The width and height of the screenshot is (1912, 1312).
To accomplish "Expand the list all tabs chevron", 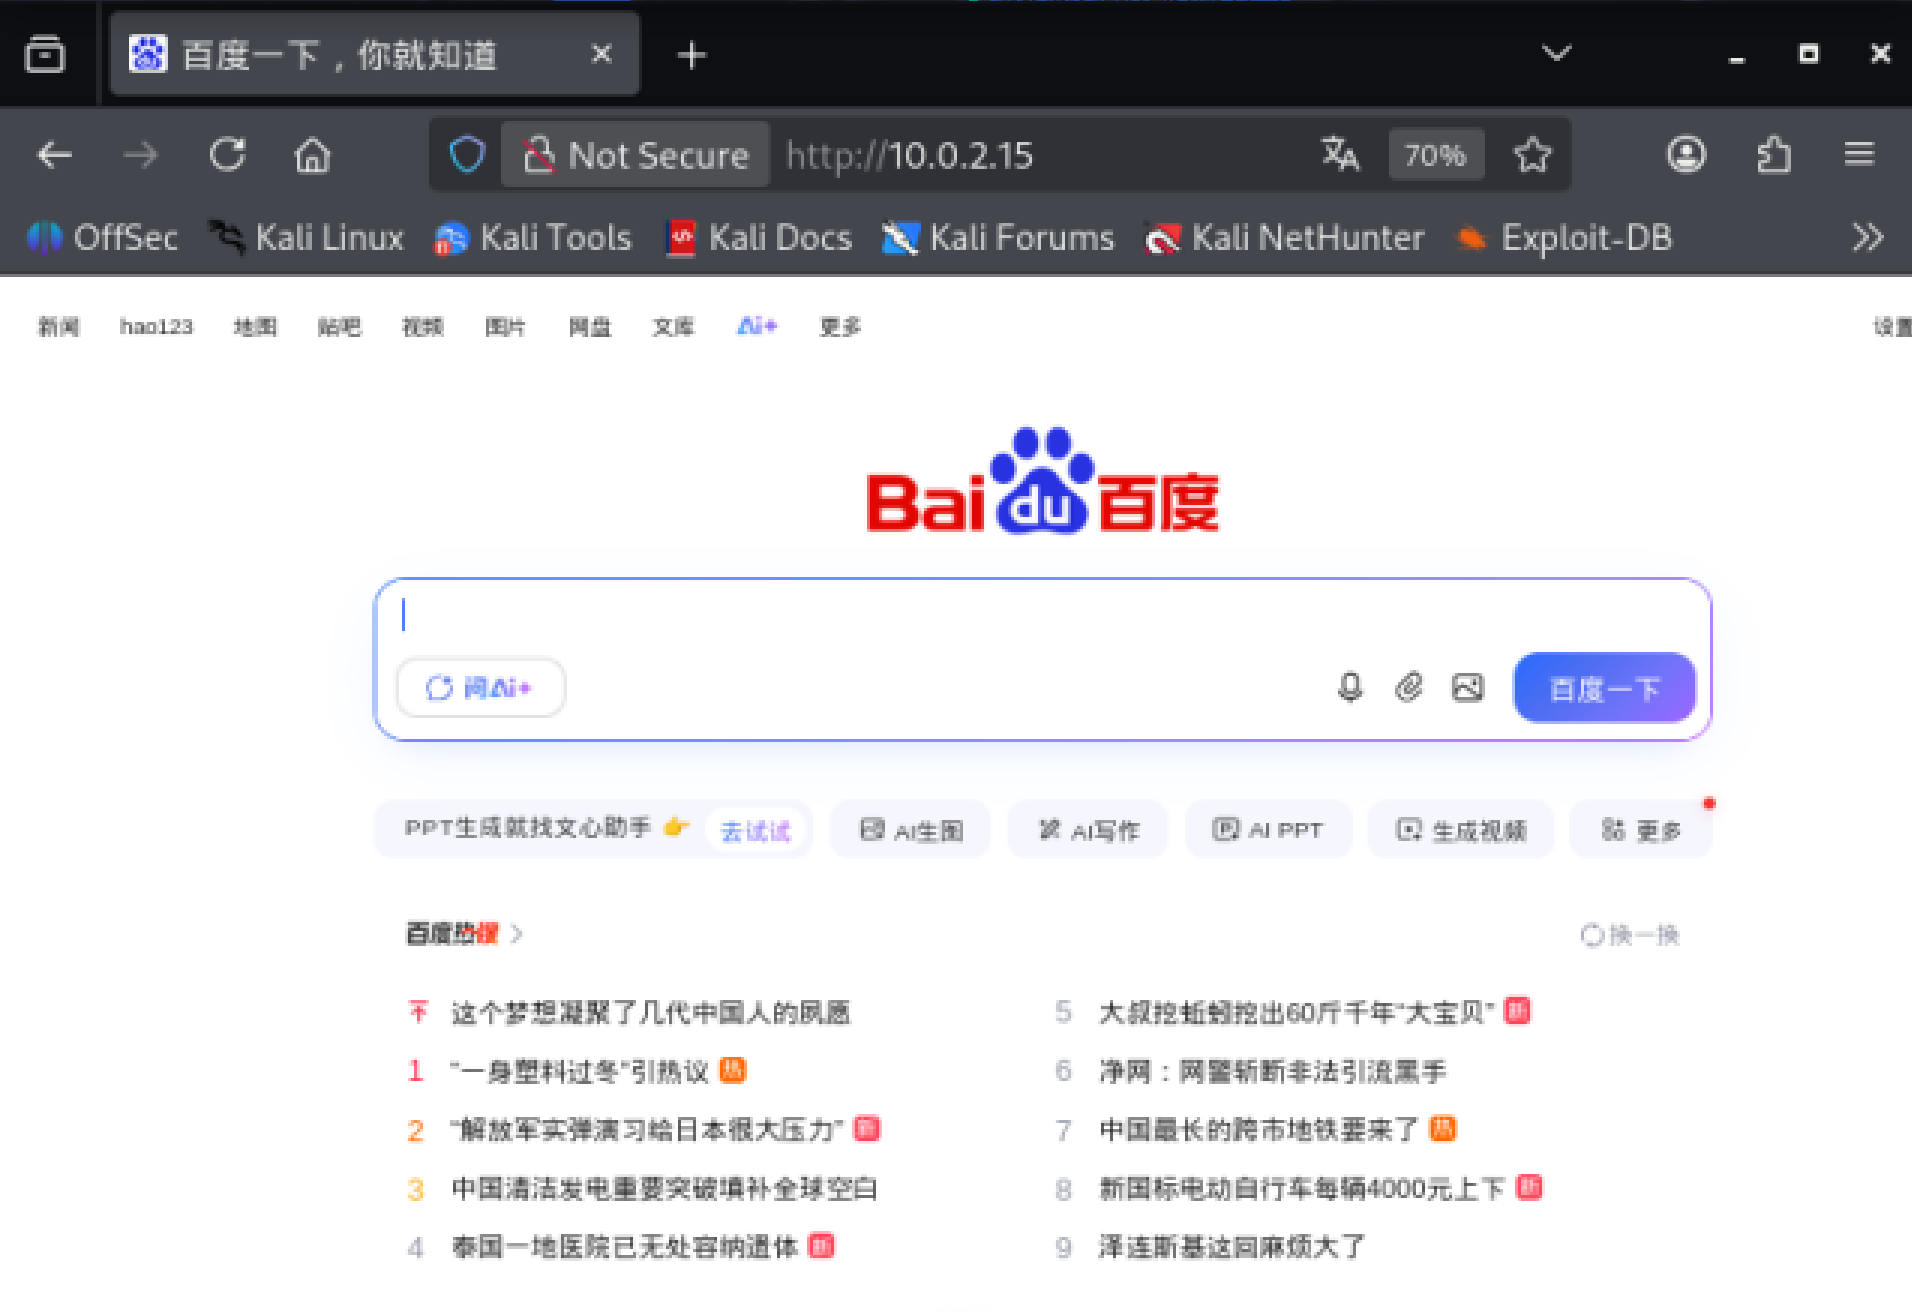I will point(1556,53).
